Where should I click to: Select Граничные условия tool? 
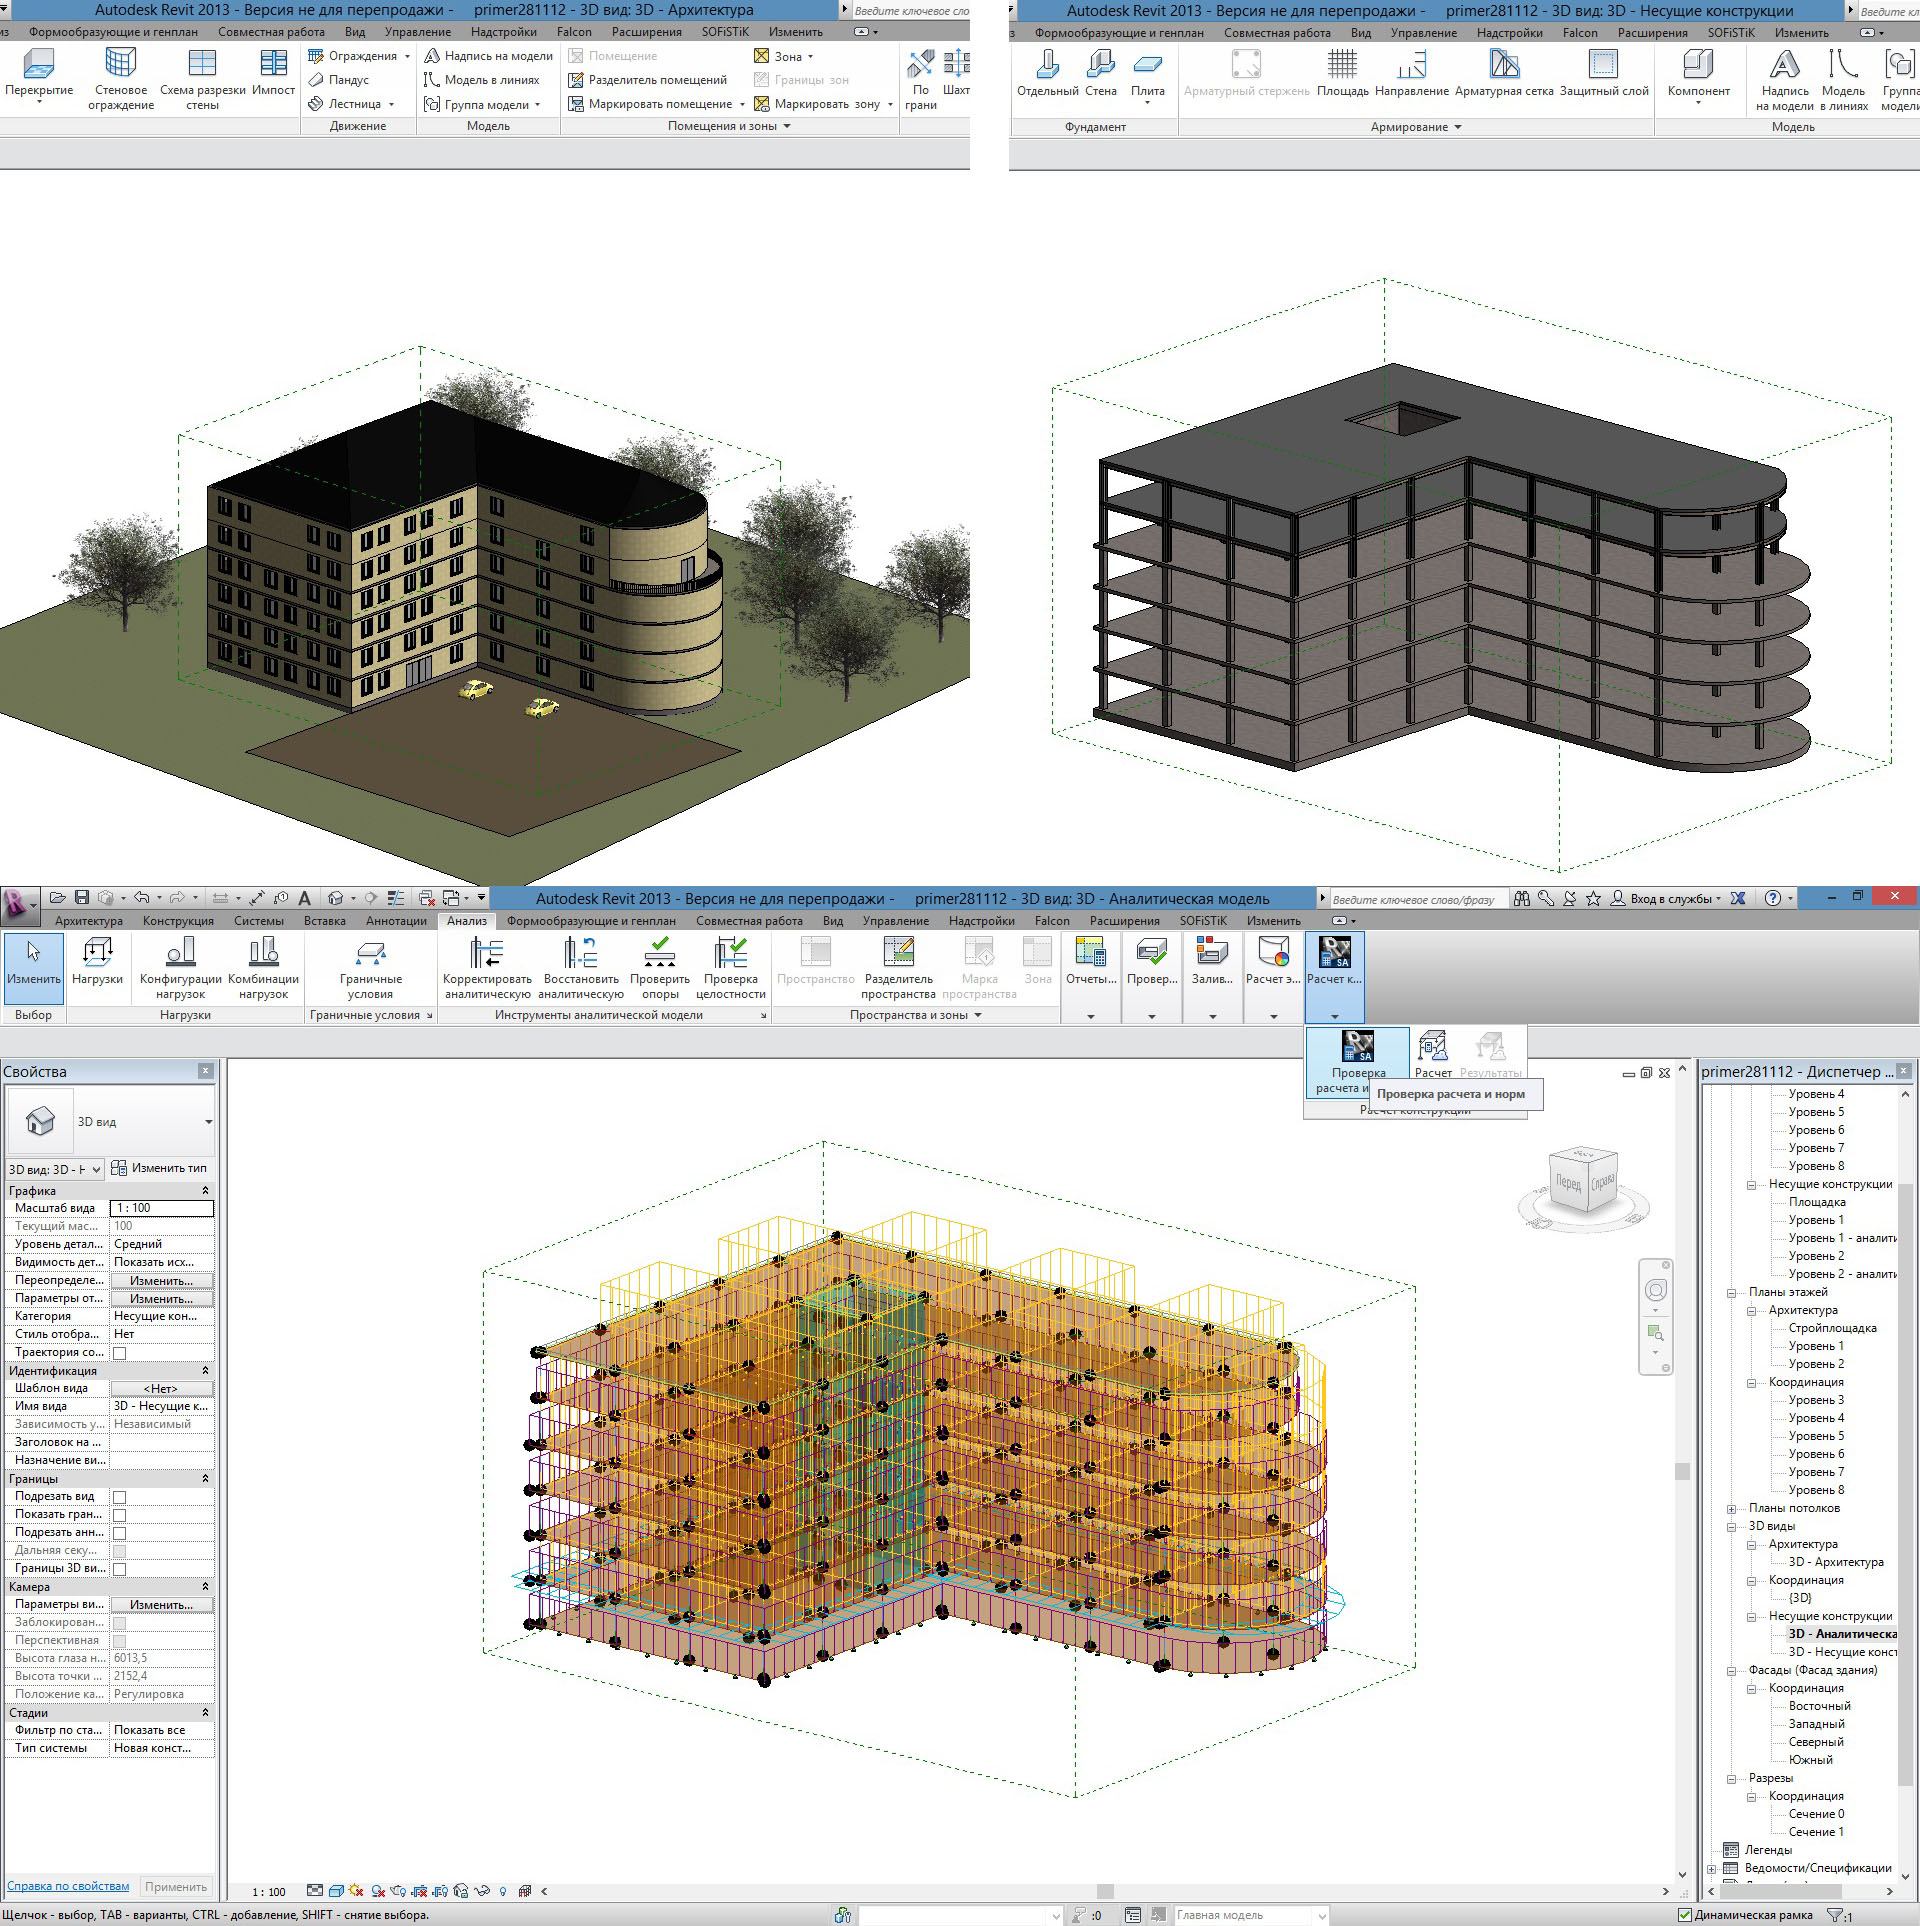(370, 968)
